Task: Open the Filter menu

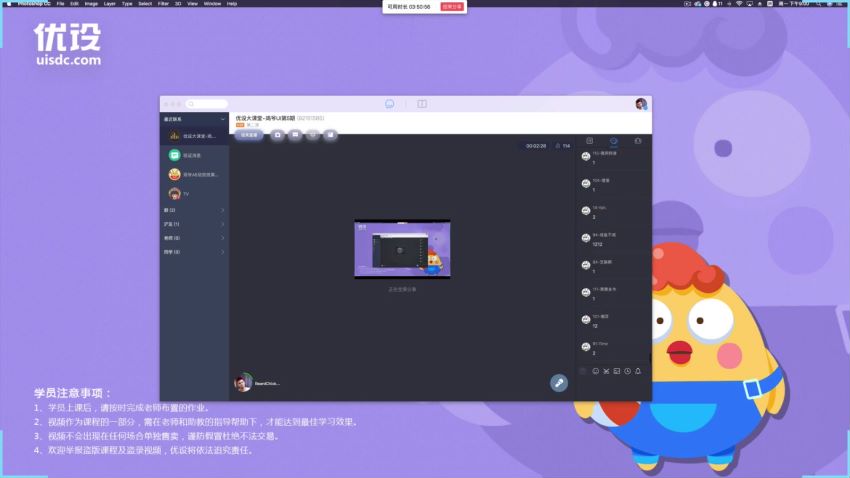Action: coord(163,3)
